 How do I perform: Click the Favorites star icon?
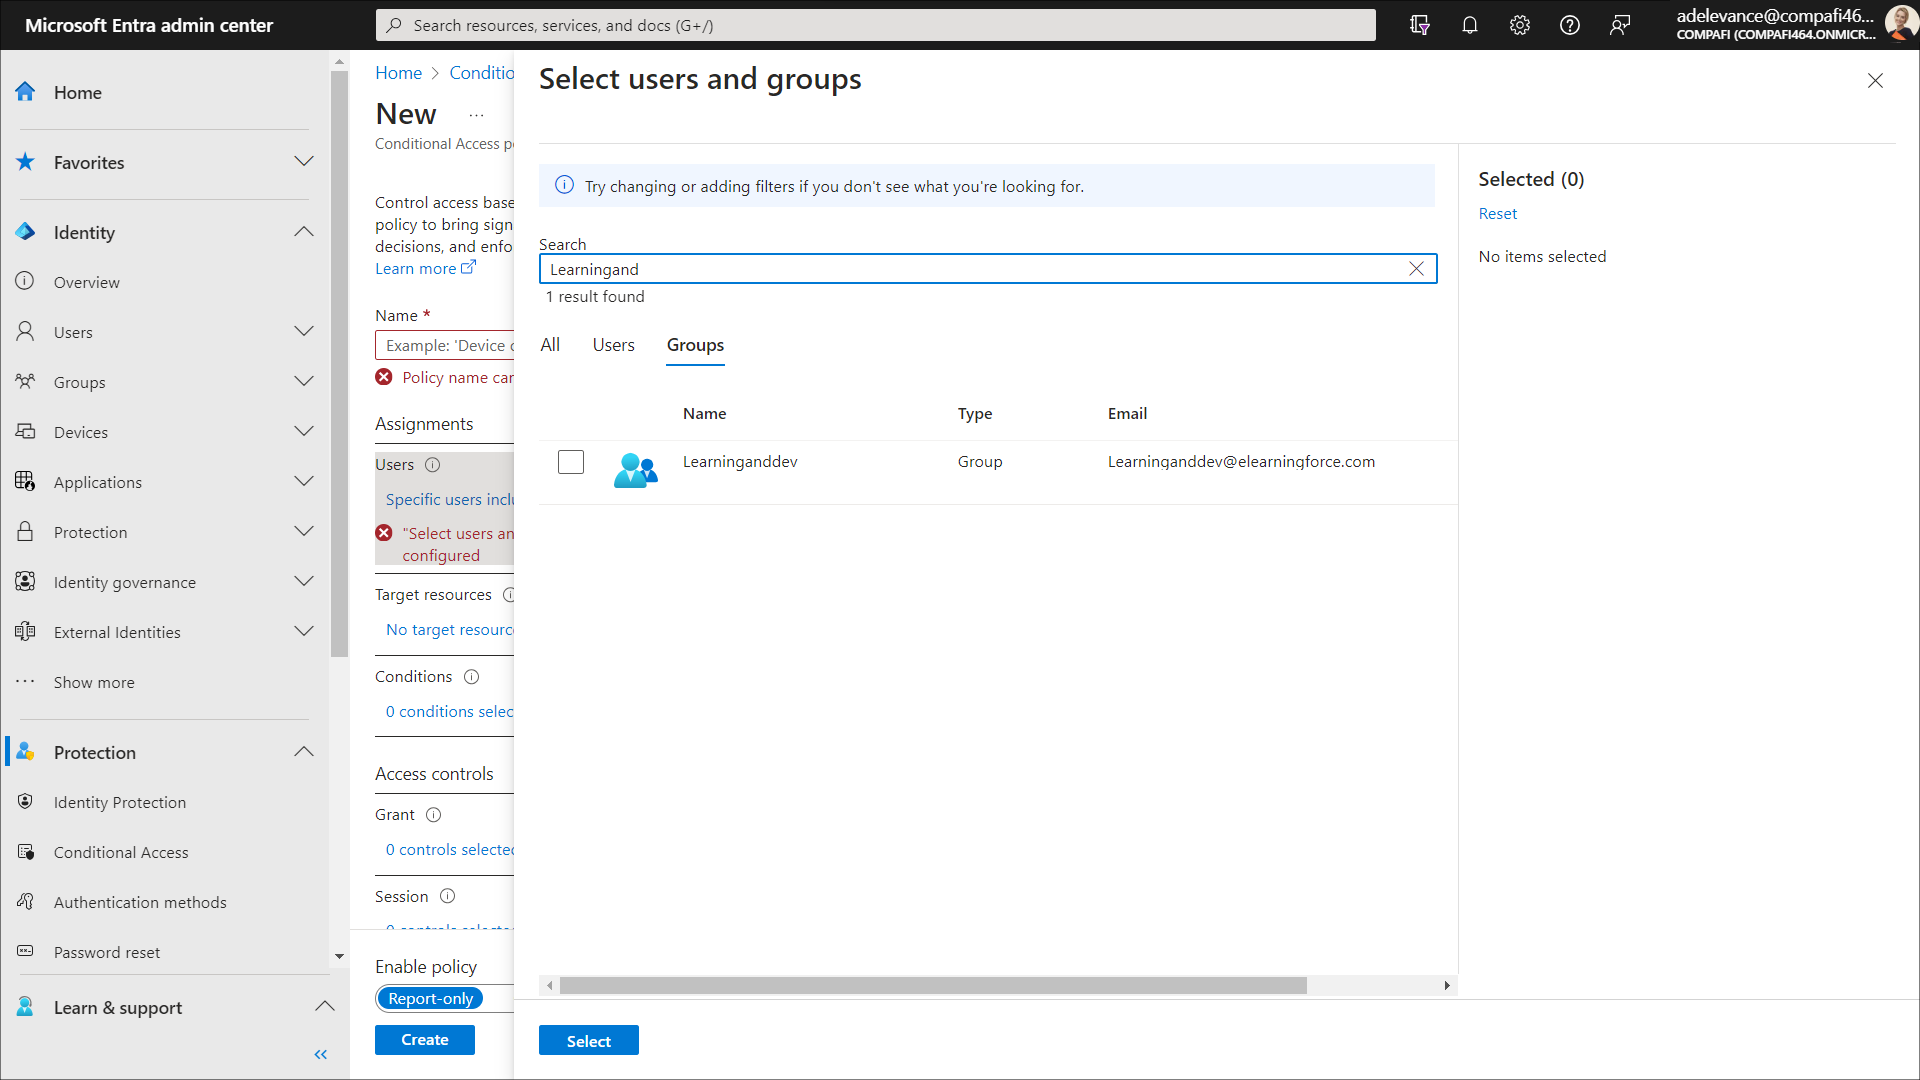[25, 162]
